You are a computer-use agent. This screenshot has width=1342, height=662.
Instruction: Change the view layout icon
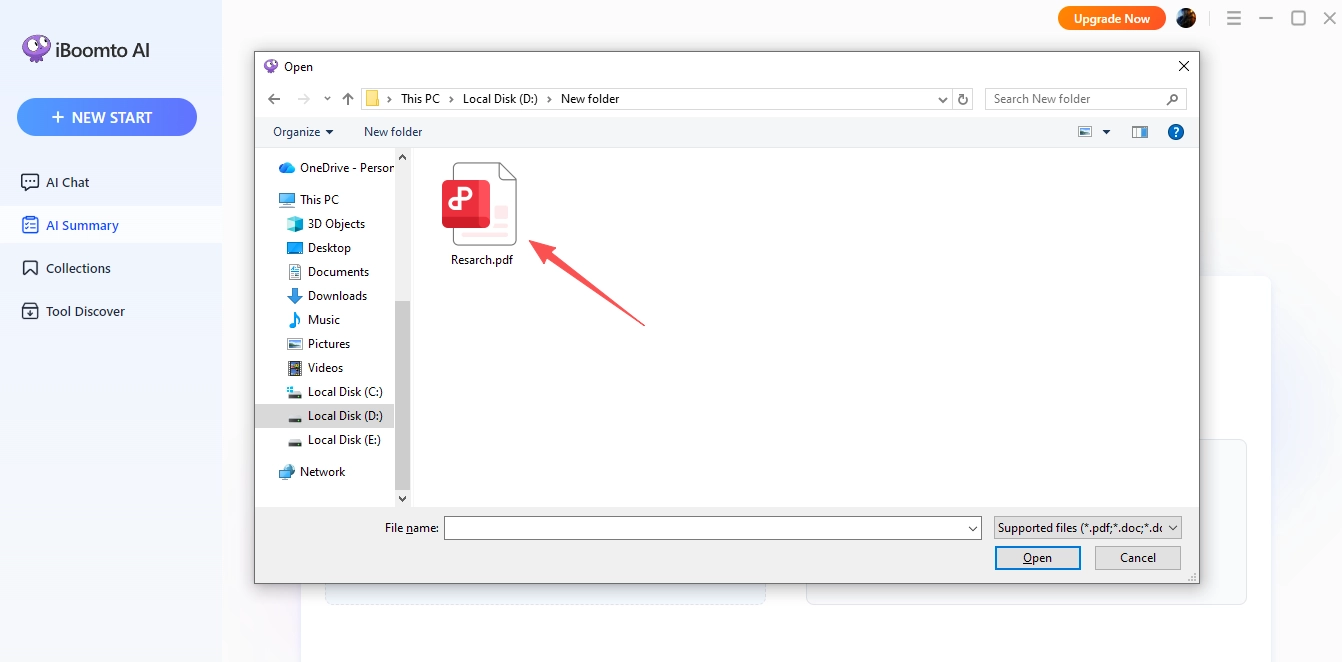click(1085, 132)
